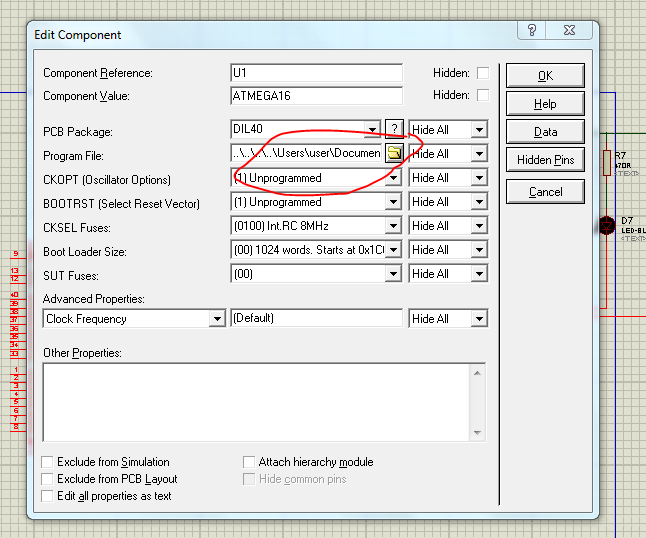Viewport: 646px width, 538px height.
Task: Click Other Properties scrollbar up arrow
Action: point(477,373)
